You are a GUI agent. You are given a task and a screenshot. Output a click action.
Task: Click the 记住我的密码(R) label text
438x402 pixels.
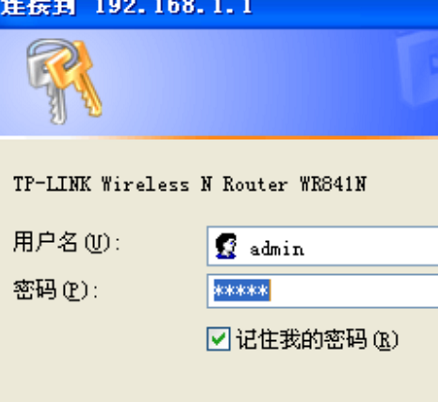pyautogui.click(x=317, y=339)
